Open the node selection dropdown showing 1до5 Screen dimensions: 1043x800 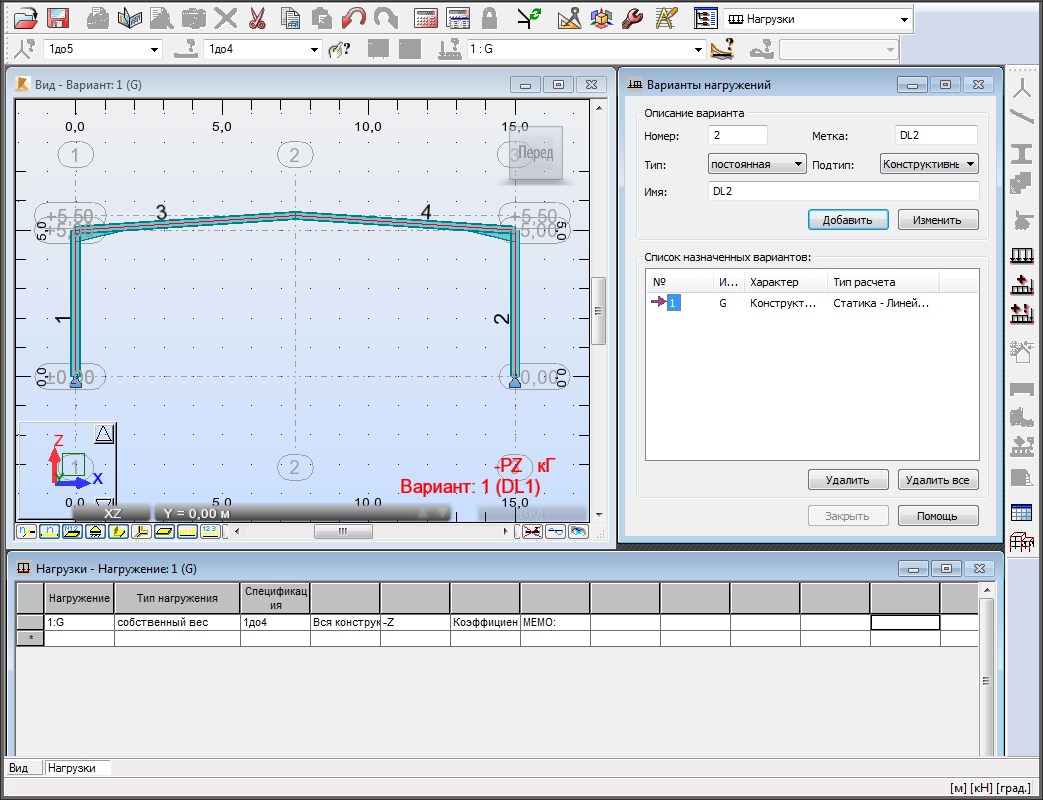pos(154,49)
